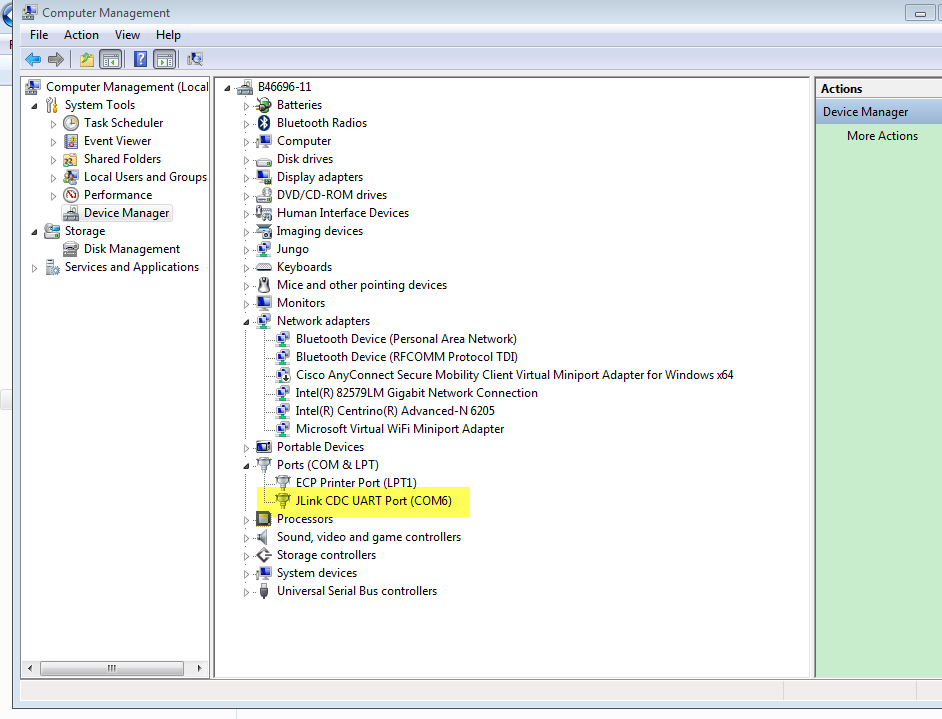Collapse the Network adapters category

click(246, 323)
